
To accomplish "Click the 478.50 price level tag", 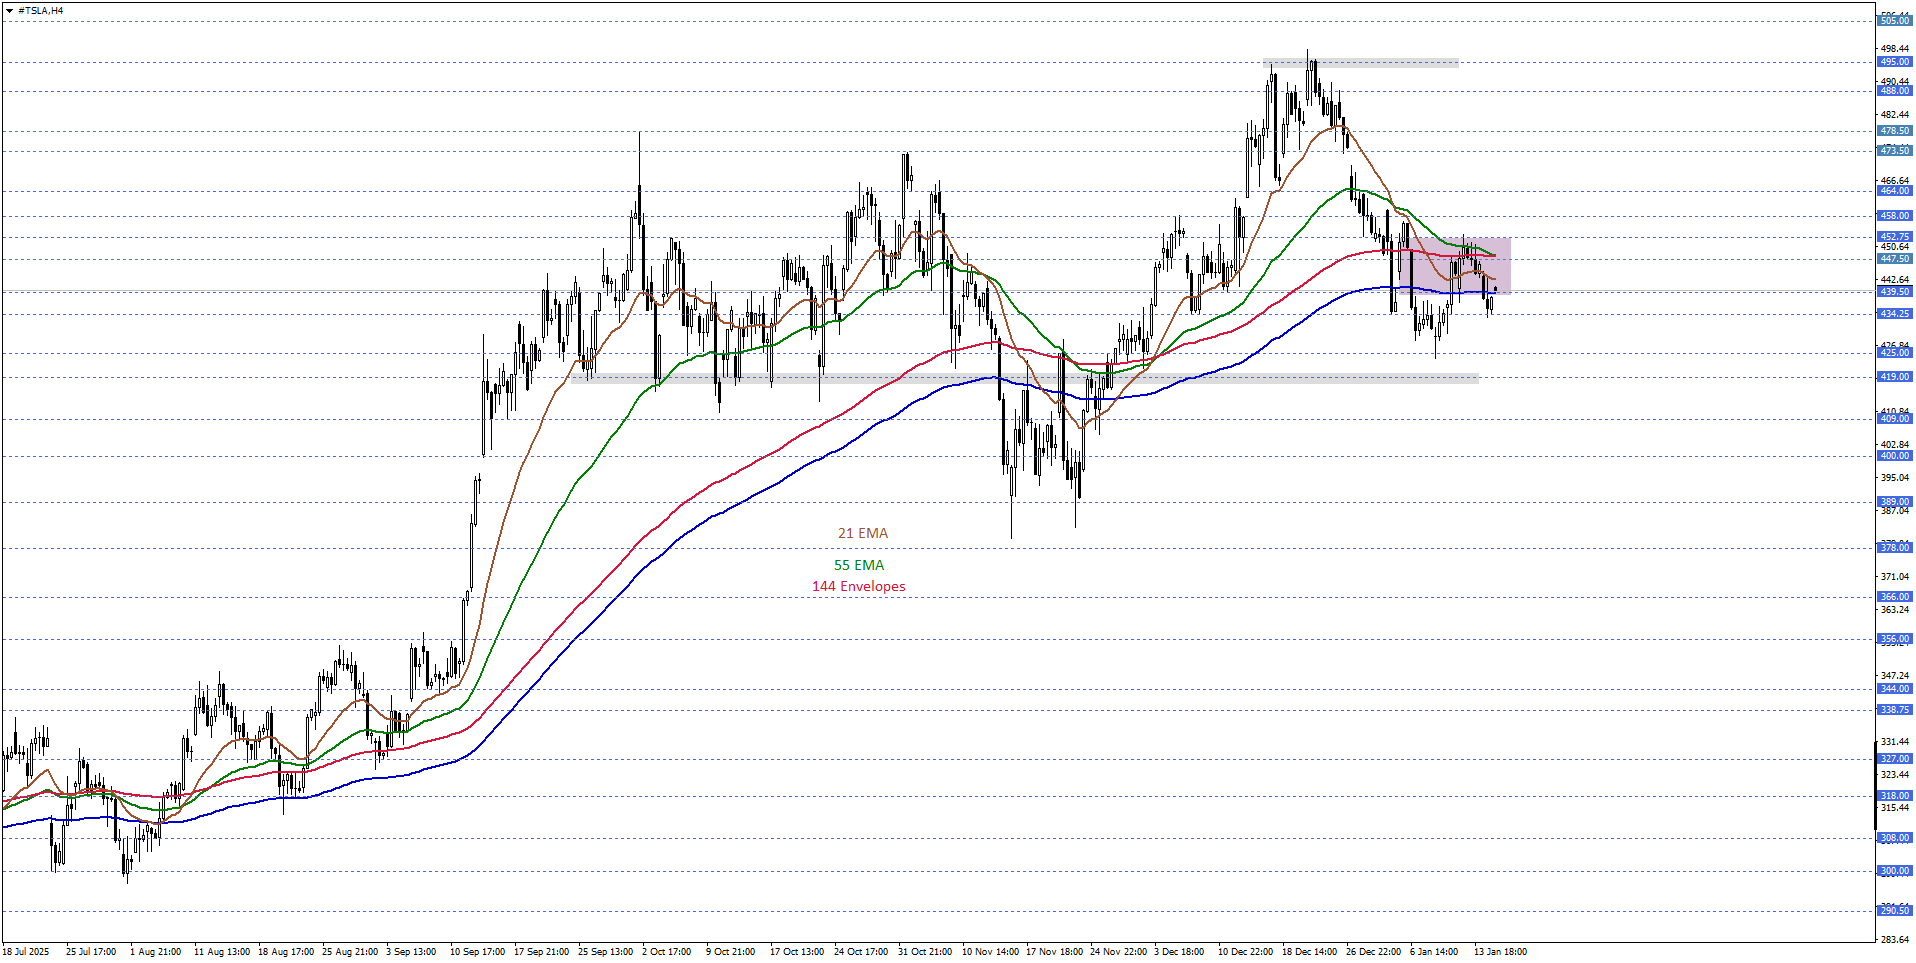I will pos(1894,131).
